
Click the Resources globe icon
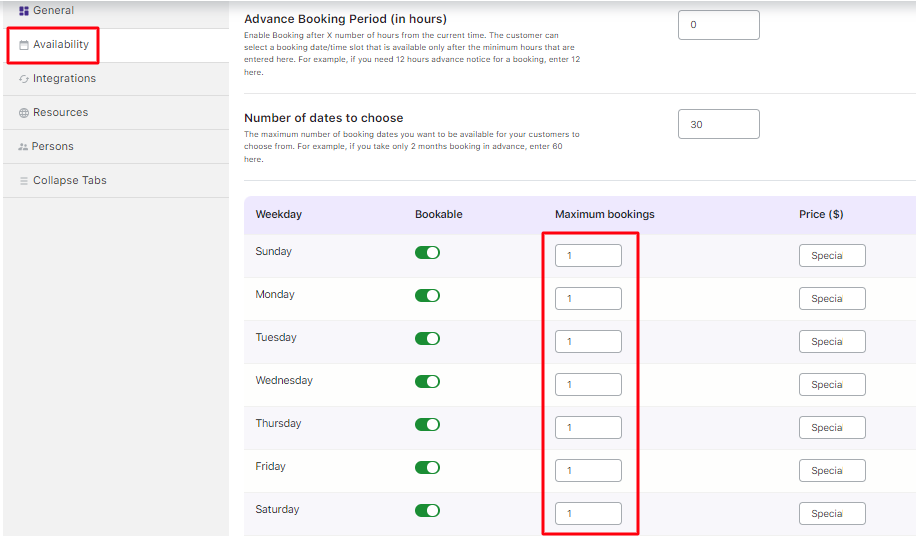click(x=24, y=113)
